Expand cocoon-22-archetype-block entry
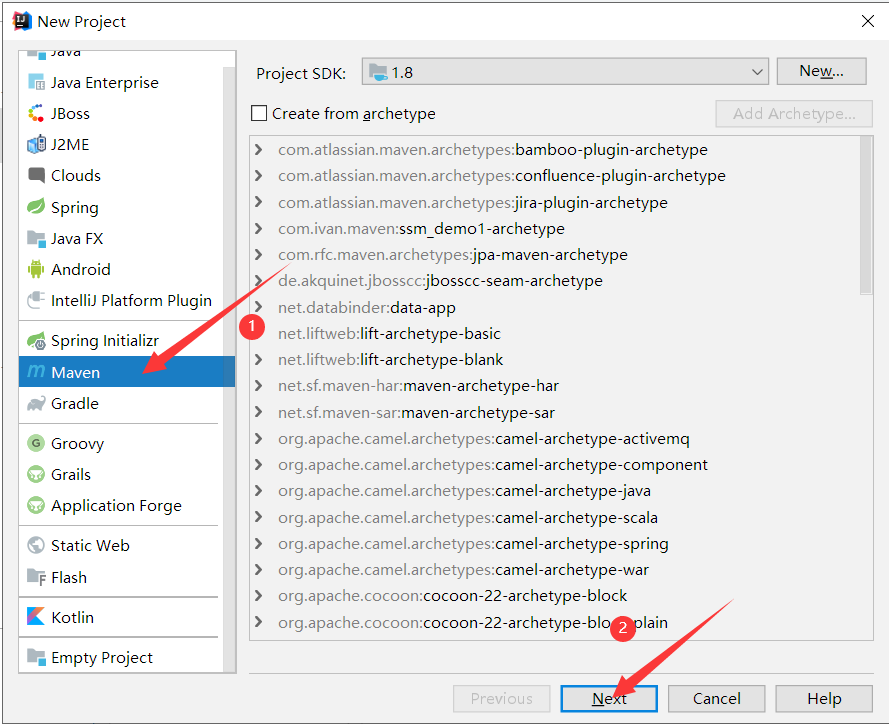The height and width of the screenshot is (724, 889). [x=259, y=596]
